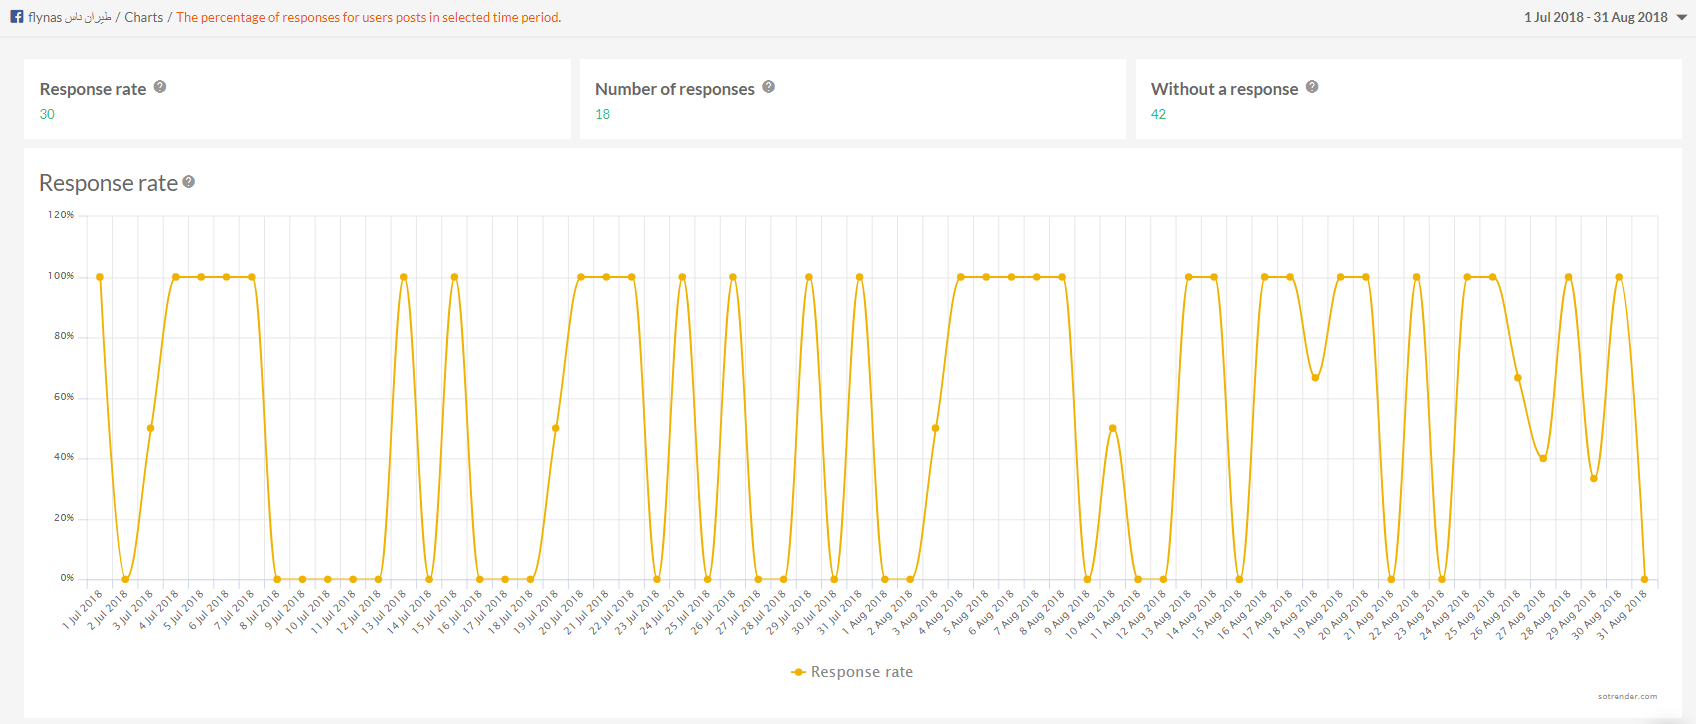Click the Response rate value 30
This screenshot has height=724, width=1696.
coord(47,114)
